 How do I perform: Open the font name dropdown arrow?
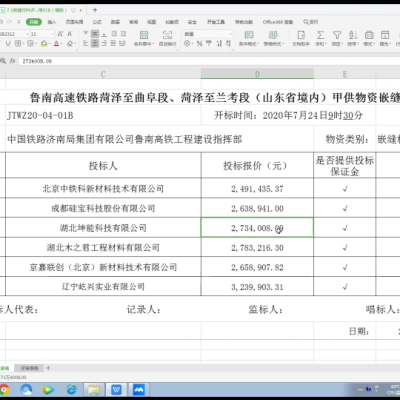27,34
